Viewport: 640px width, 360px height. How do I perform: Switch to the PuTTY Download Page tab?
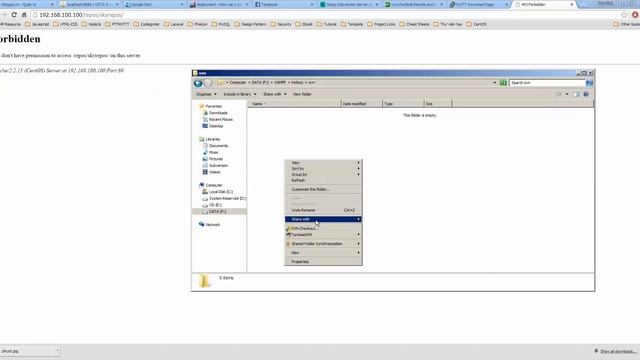click(479, 4)
